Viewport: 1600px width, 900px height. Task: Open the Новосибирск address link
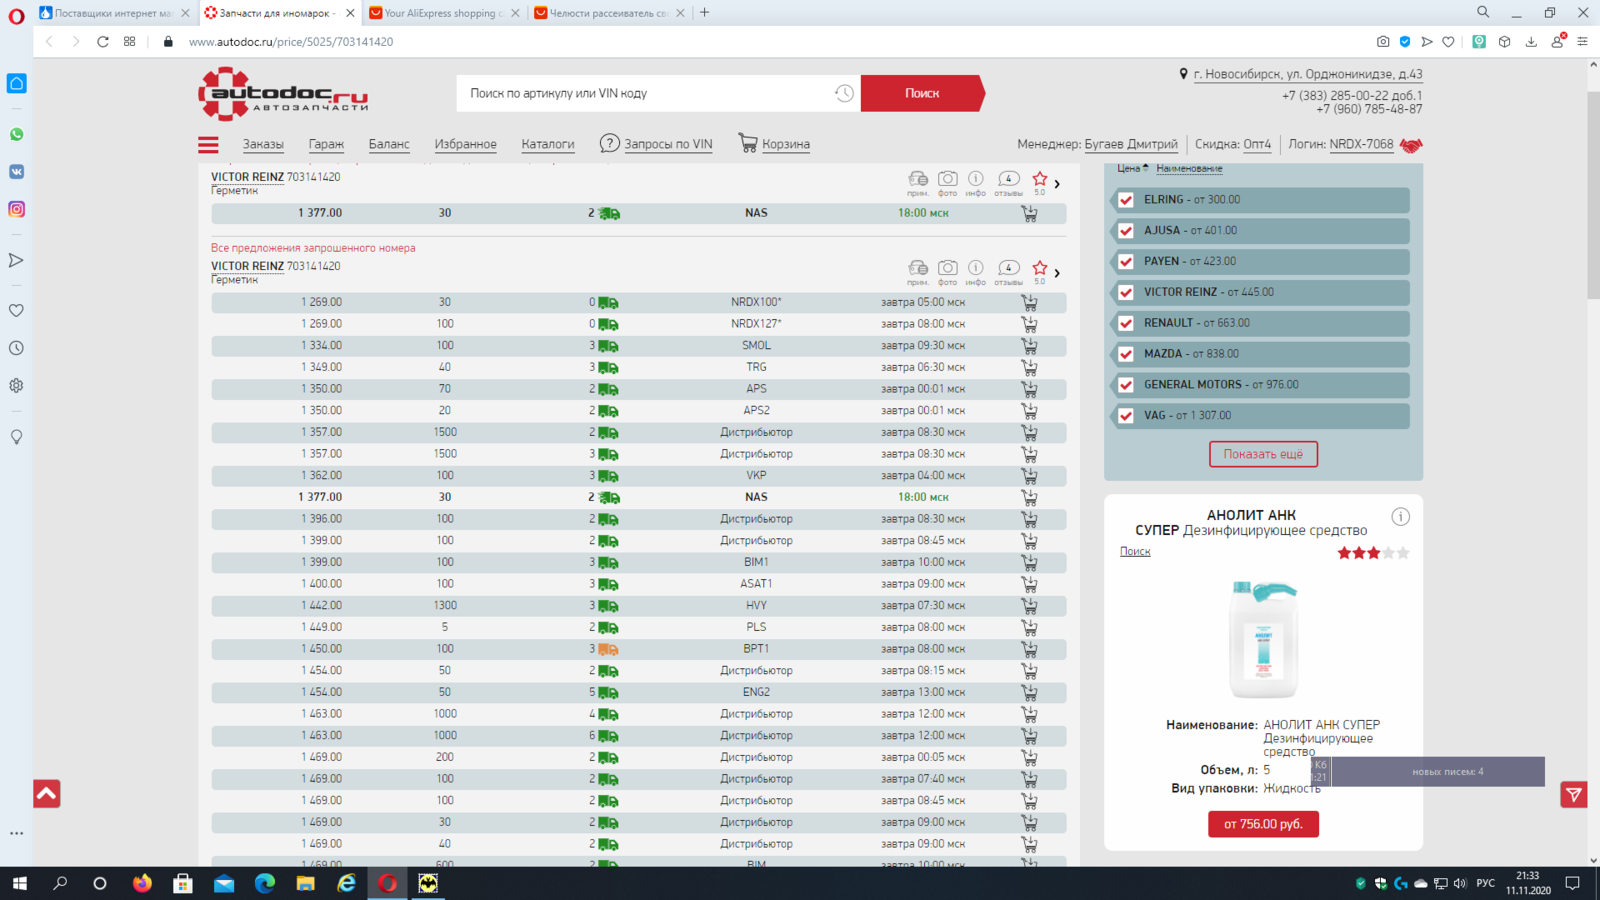click(x=1308, y=74)
